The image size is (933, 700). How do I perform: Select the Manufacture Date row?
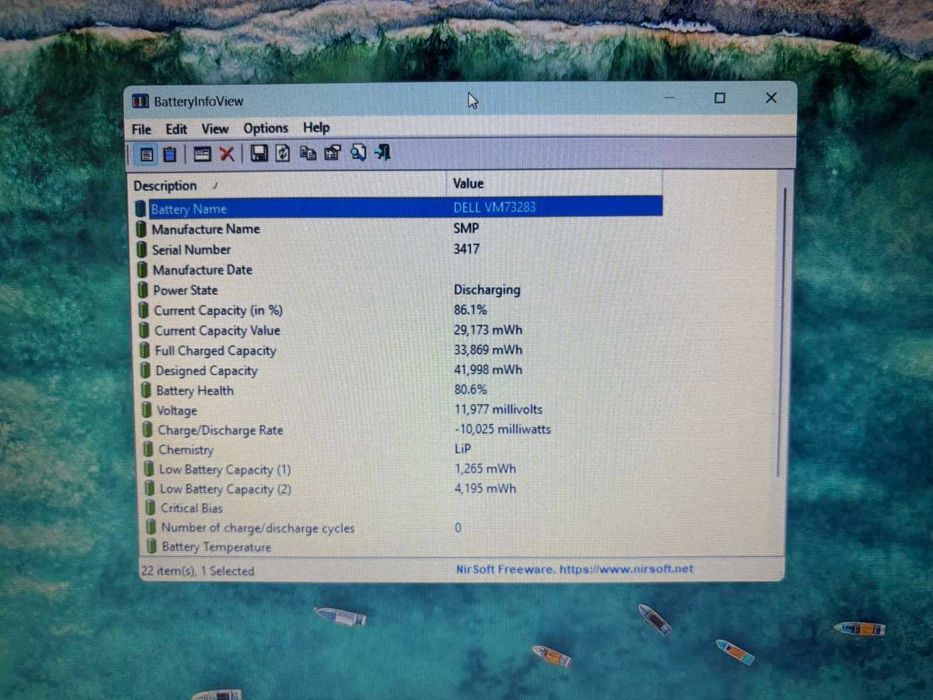point(399,270)
